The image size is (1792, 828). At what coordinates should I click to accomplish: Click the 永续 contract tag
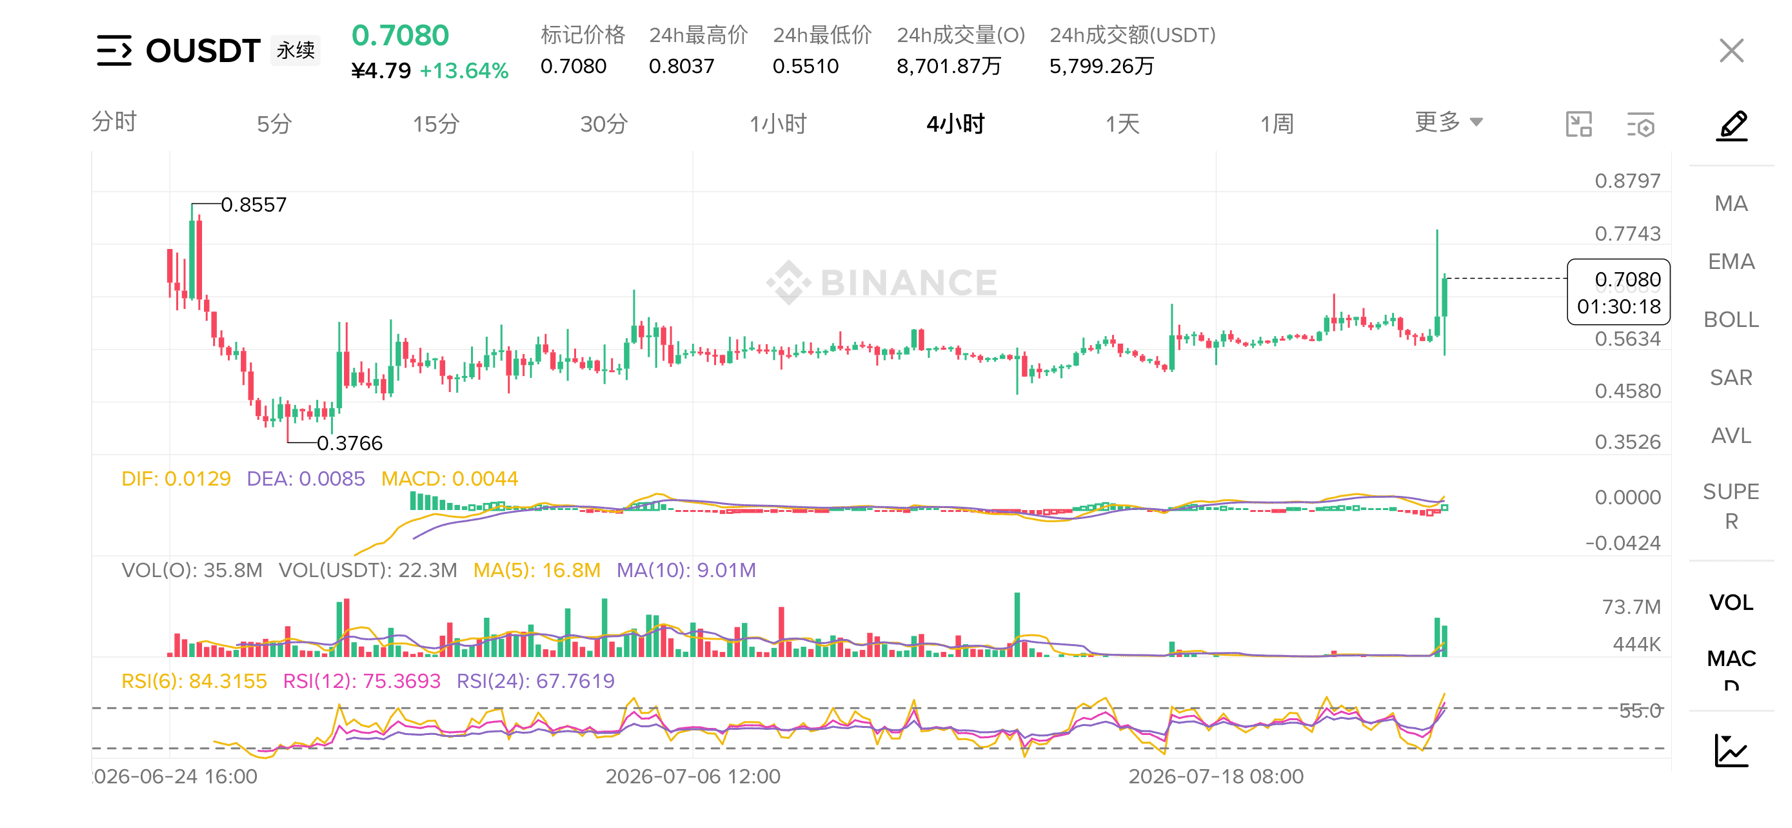(x=296, y=50)
